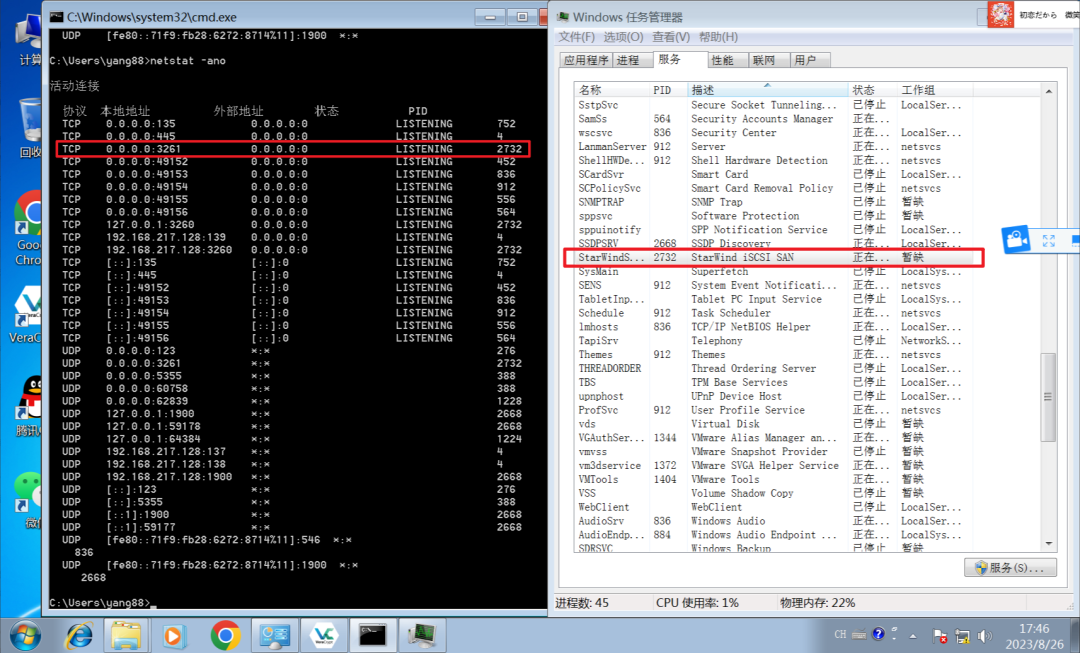
Task: Select the StarWind iSCSI SAN service row
Action: (x=773, y=257)
